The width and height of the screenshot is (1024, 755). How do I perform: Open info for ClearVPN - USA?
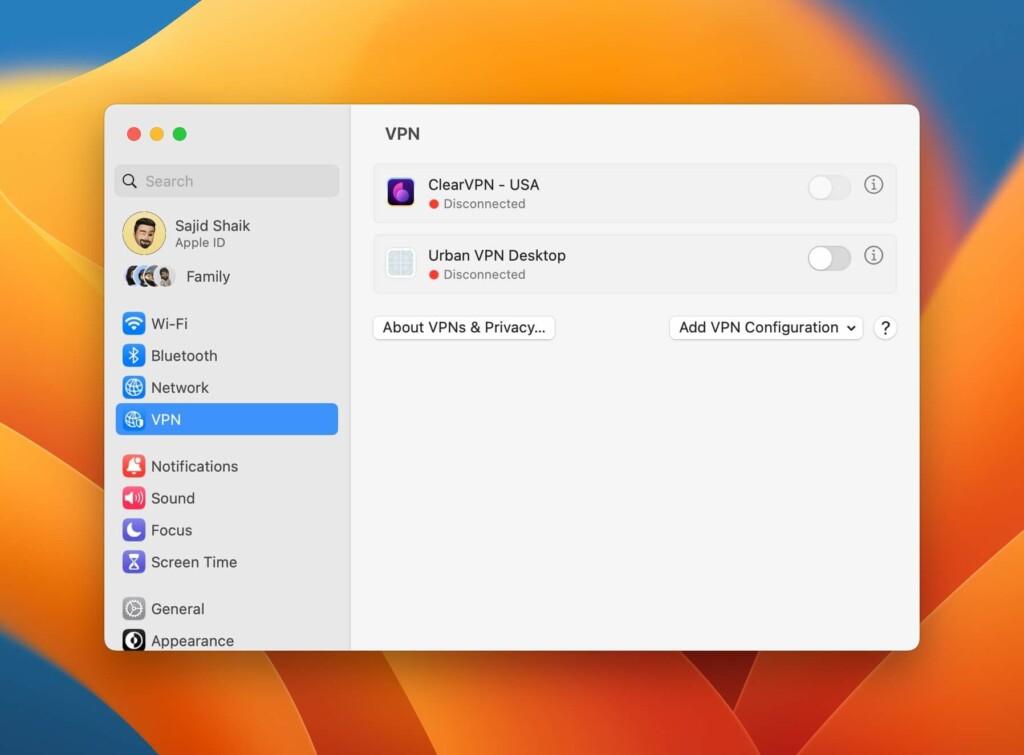coord(873,185)
